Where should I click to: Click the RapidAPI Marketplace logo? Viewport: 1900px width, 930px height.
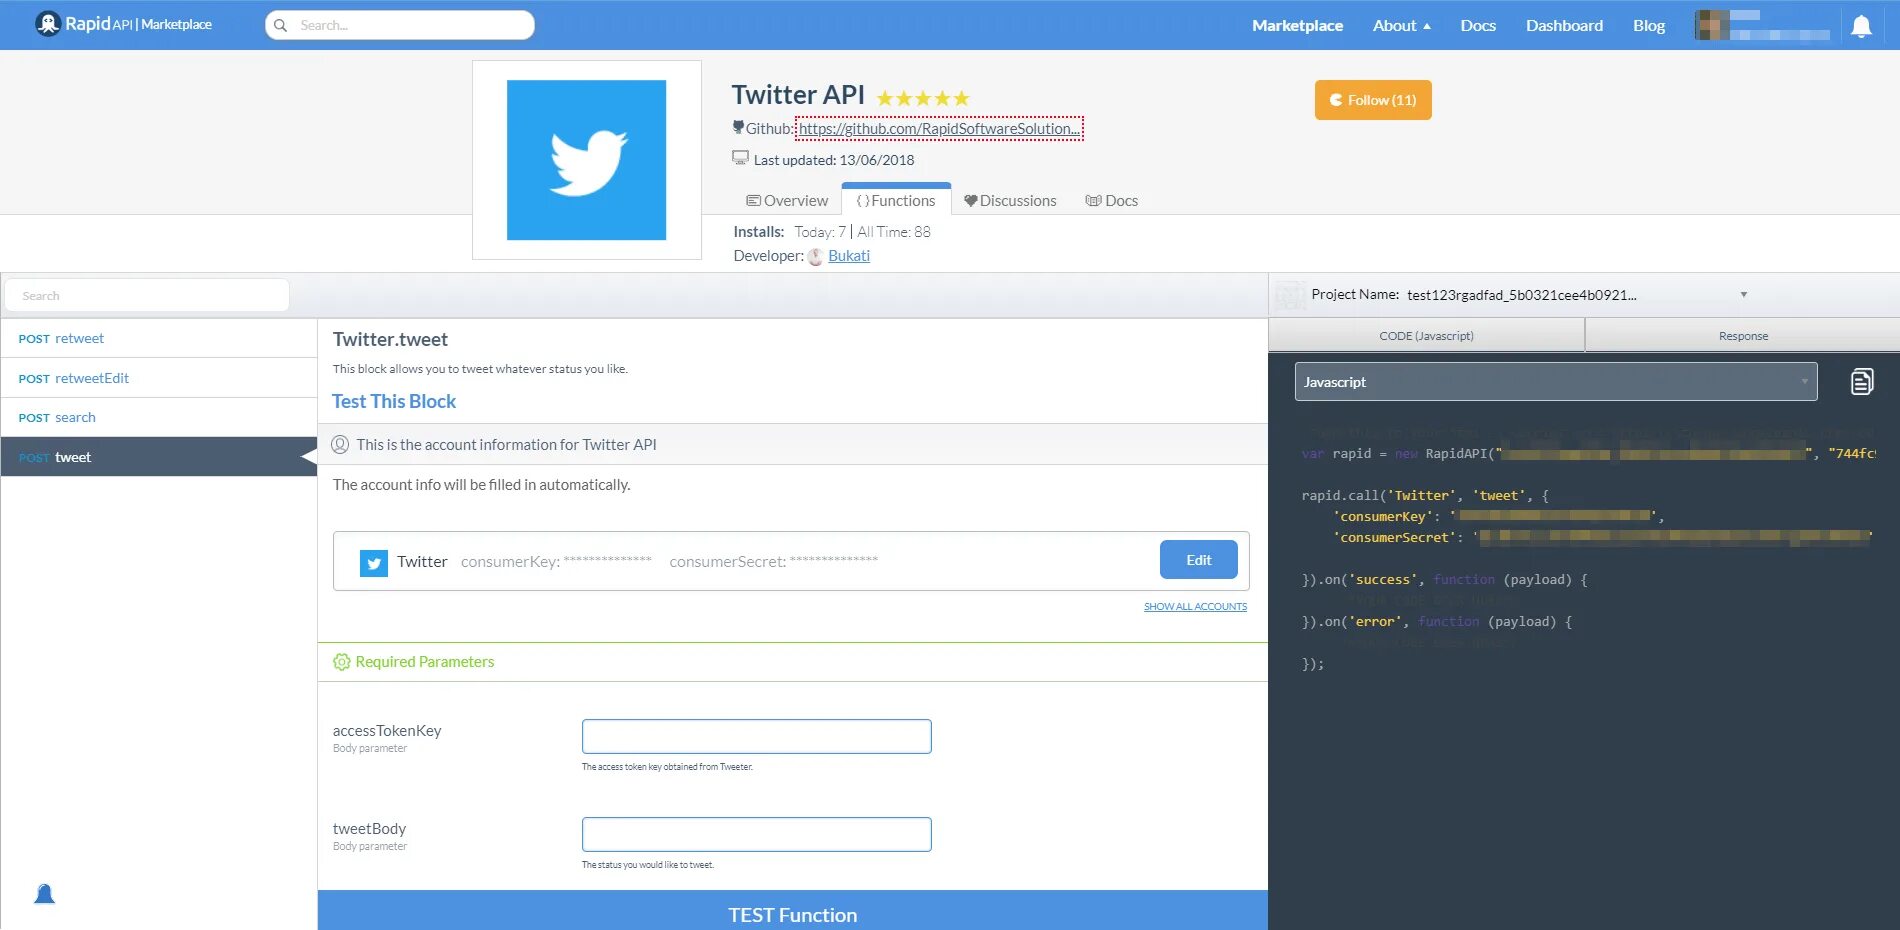click(x=124, y=24)
